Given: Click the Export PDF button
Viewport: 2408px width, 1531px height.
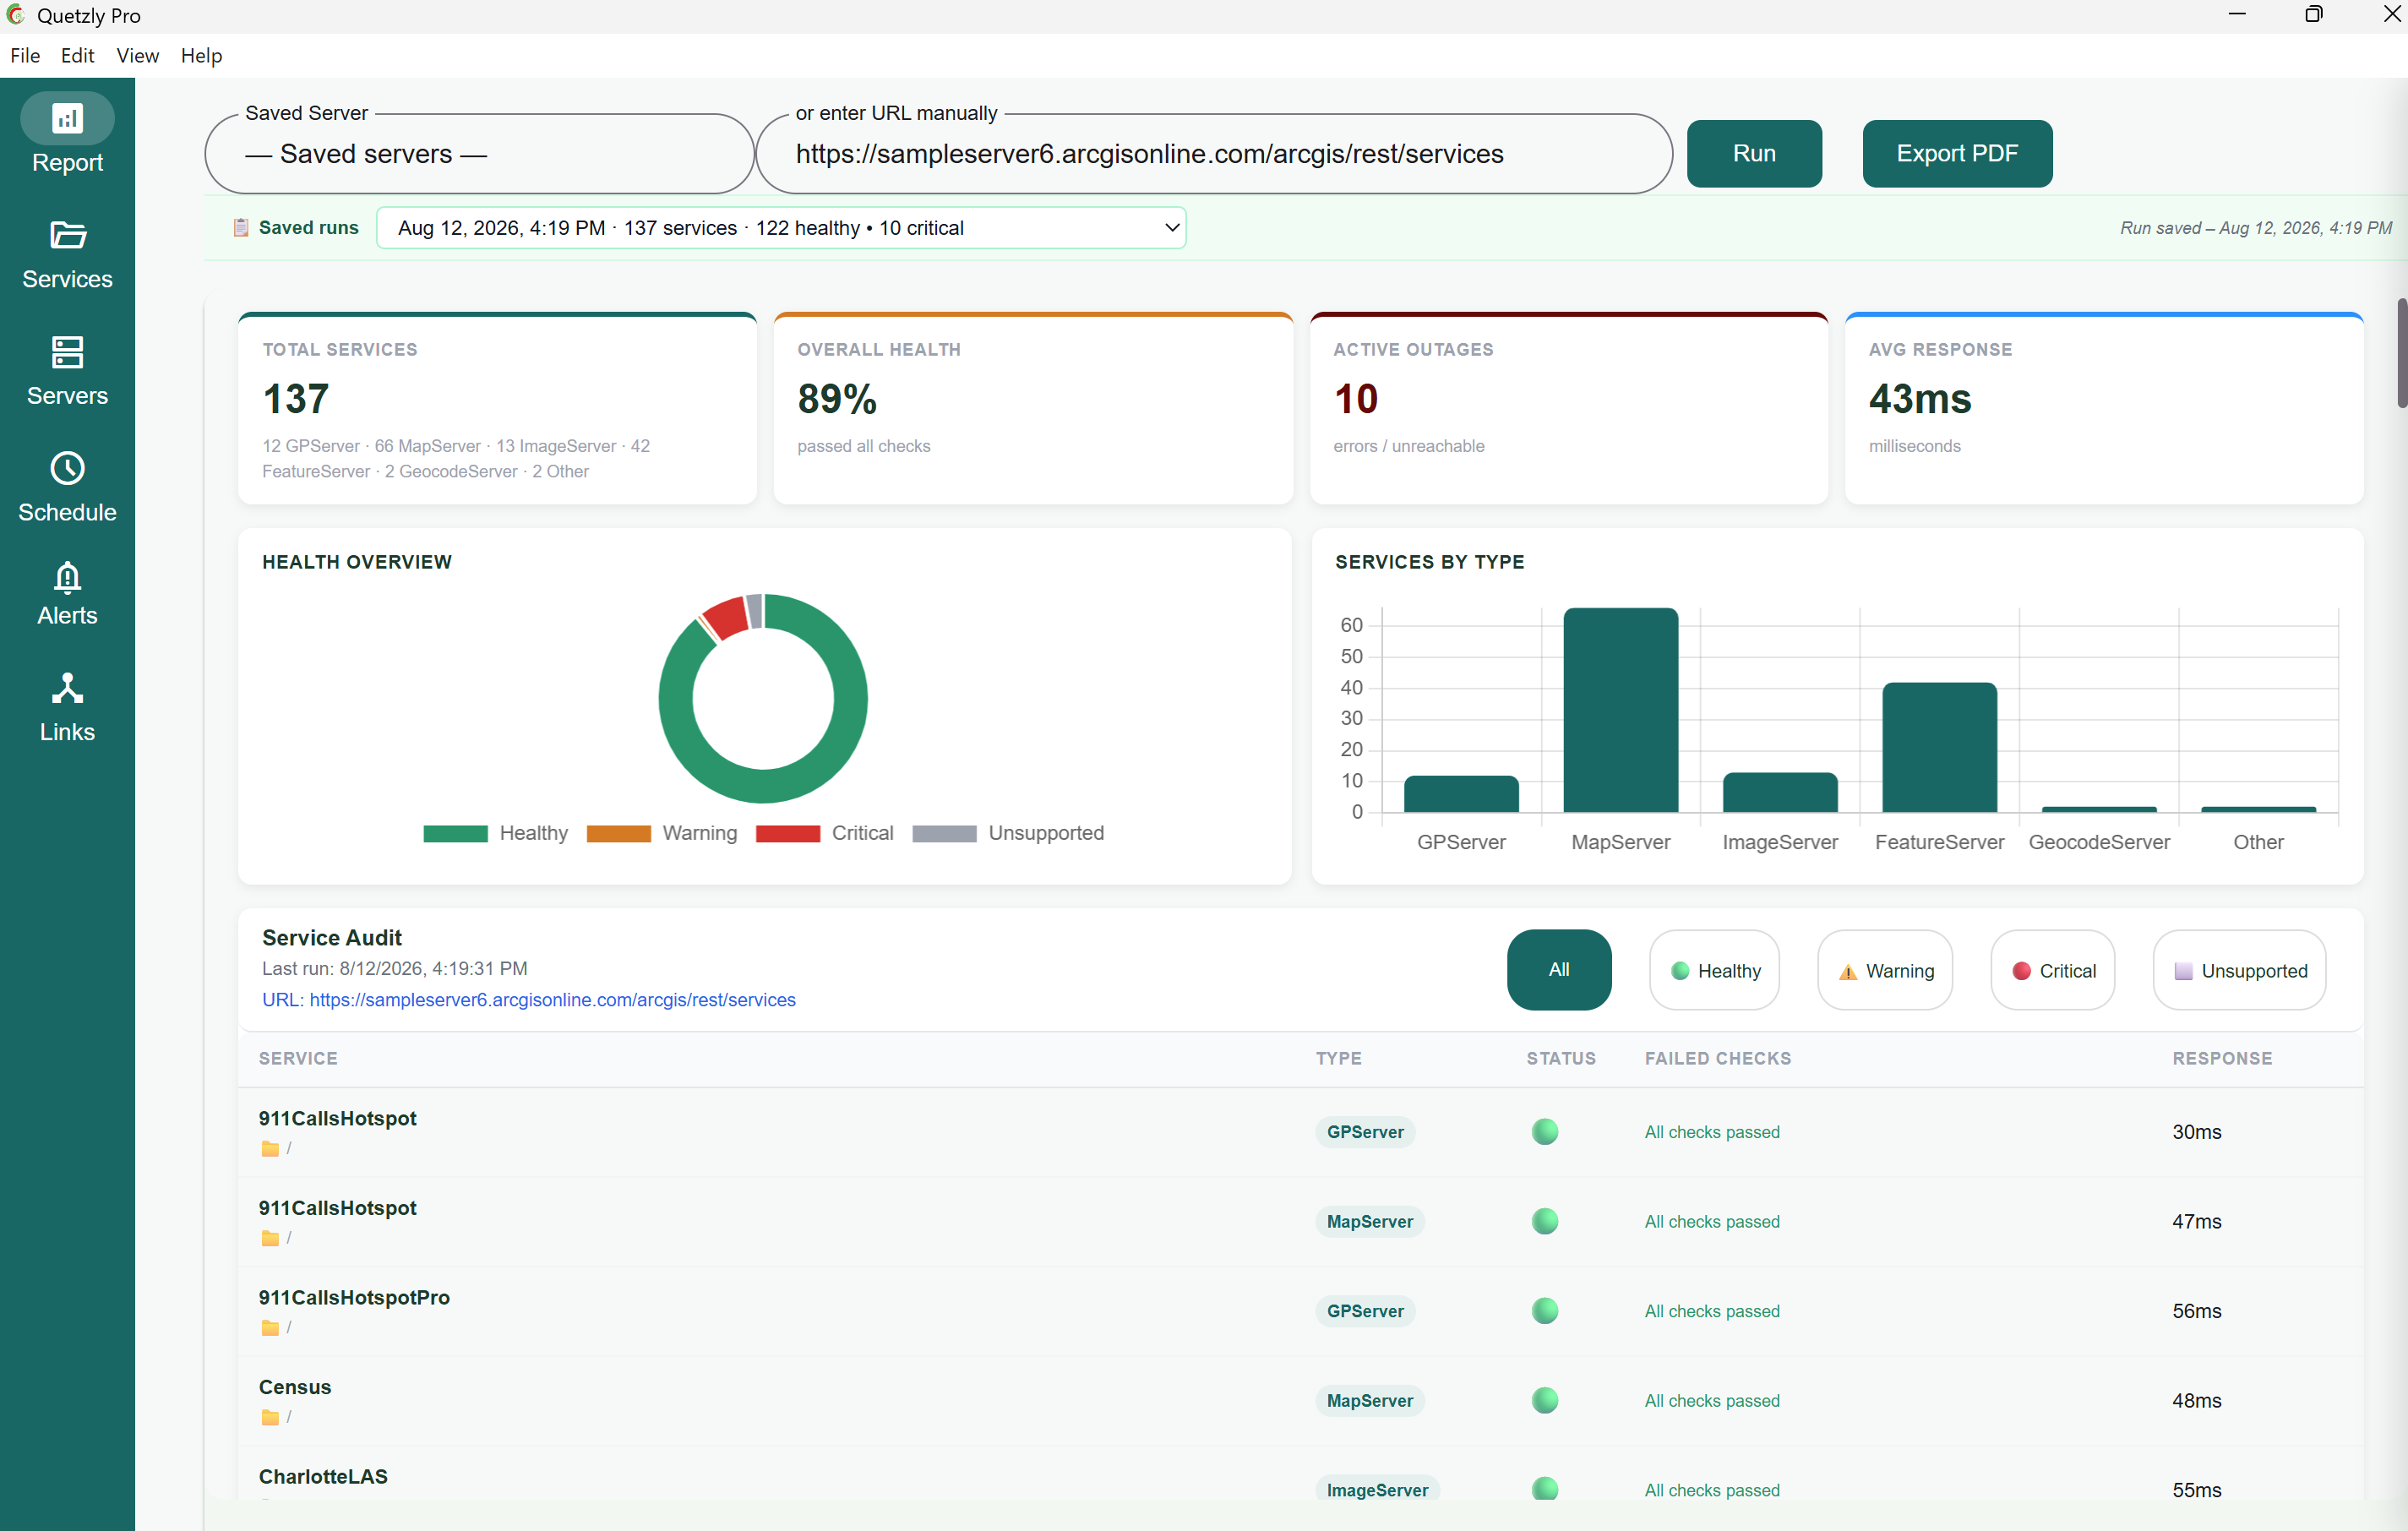Looking at the screenshot, I should coord(1957,153).
